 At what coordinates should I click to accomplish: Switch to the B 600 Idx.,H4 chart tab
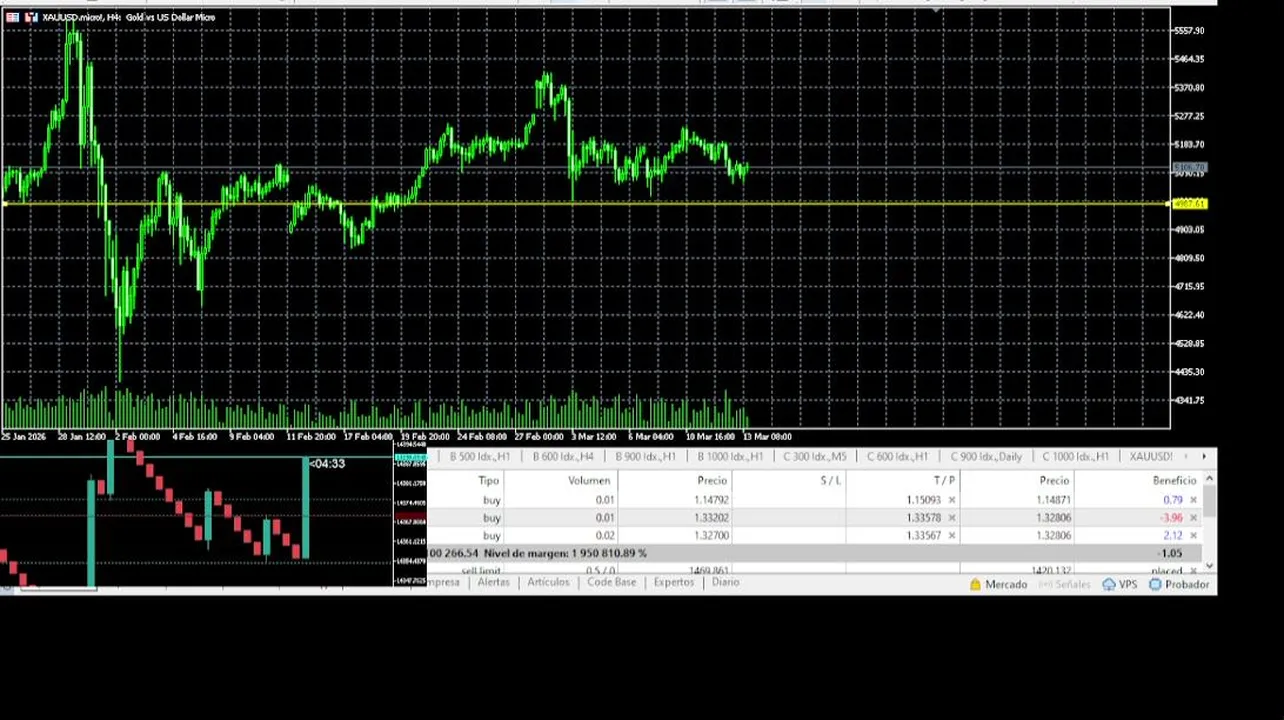(563, 456)
